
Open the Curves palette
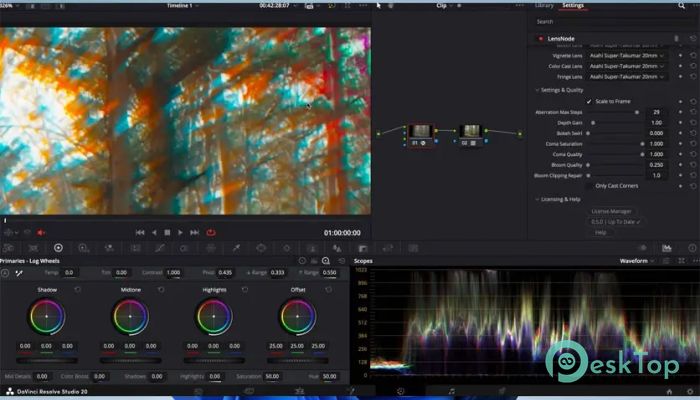(159, 248)
